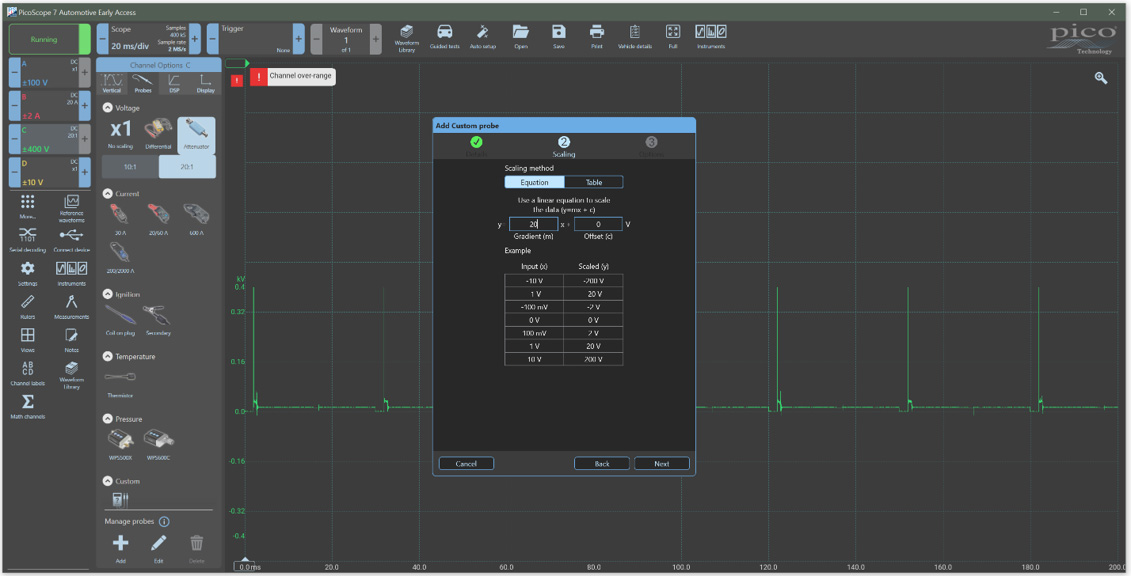This screenshot has height=576, width=1131.
Task: Collapse the Voltage probes section
Action: pos(108,108)
